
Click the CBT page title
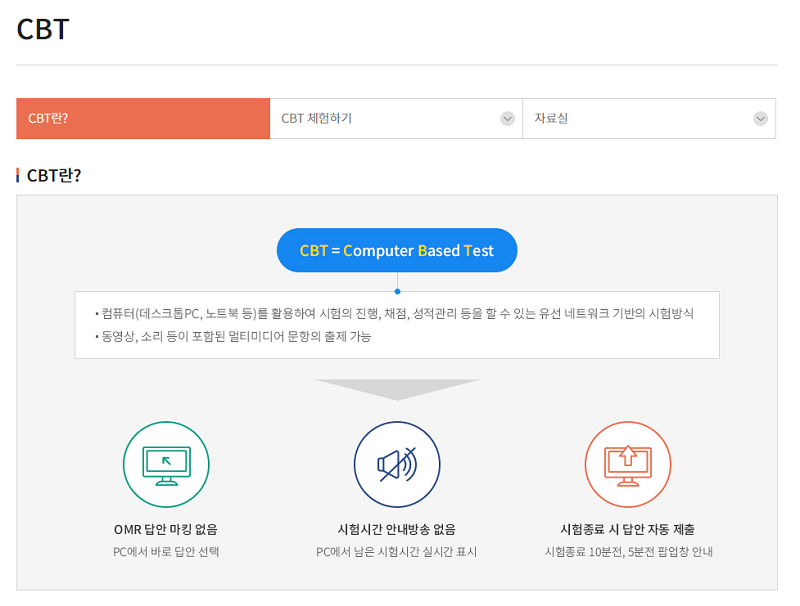[43, 30]
